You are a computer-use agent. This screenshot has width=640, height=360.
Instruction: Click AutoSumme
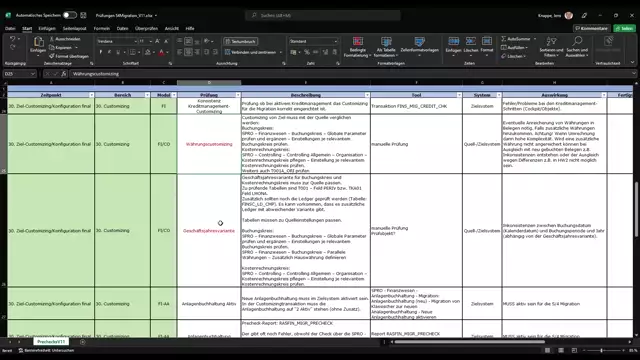(x=516, y=39)
